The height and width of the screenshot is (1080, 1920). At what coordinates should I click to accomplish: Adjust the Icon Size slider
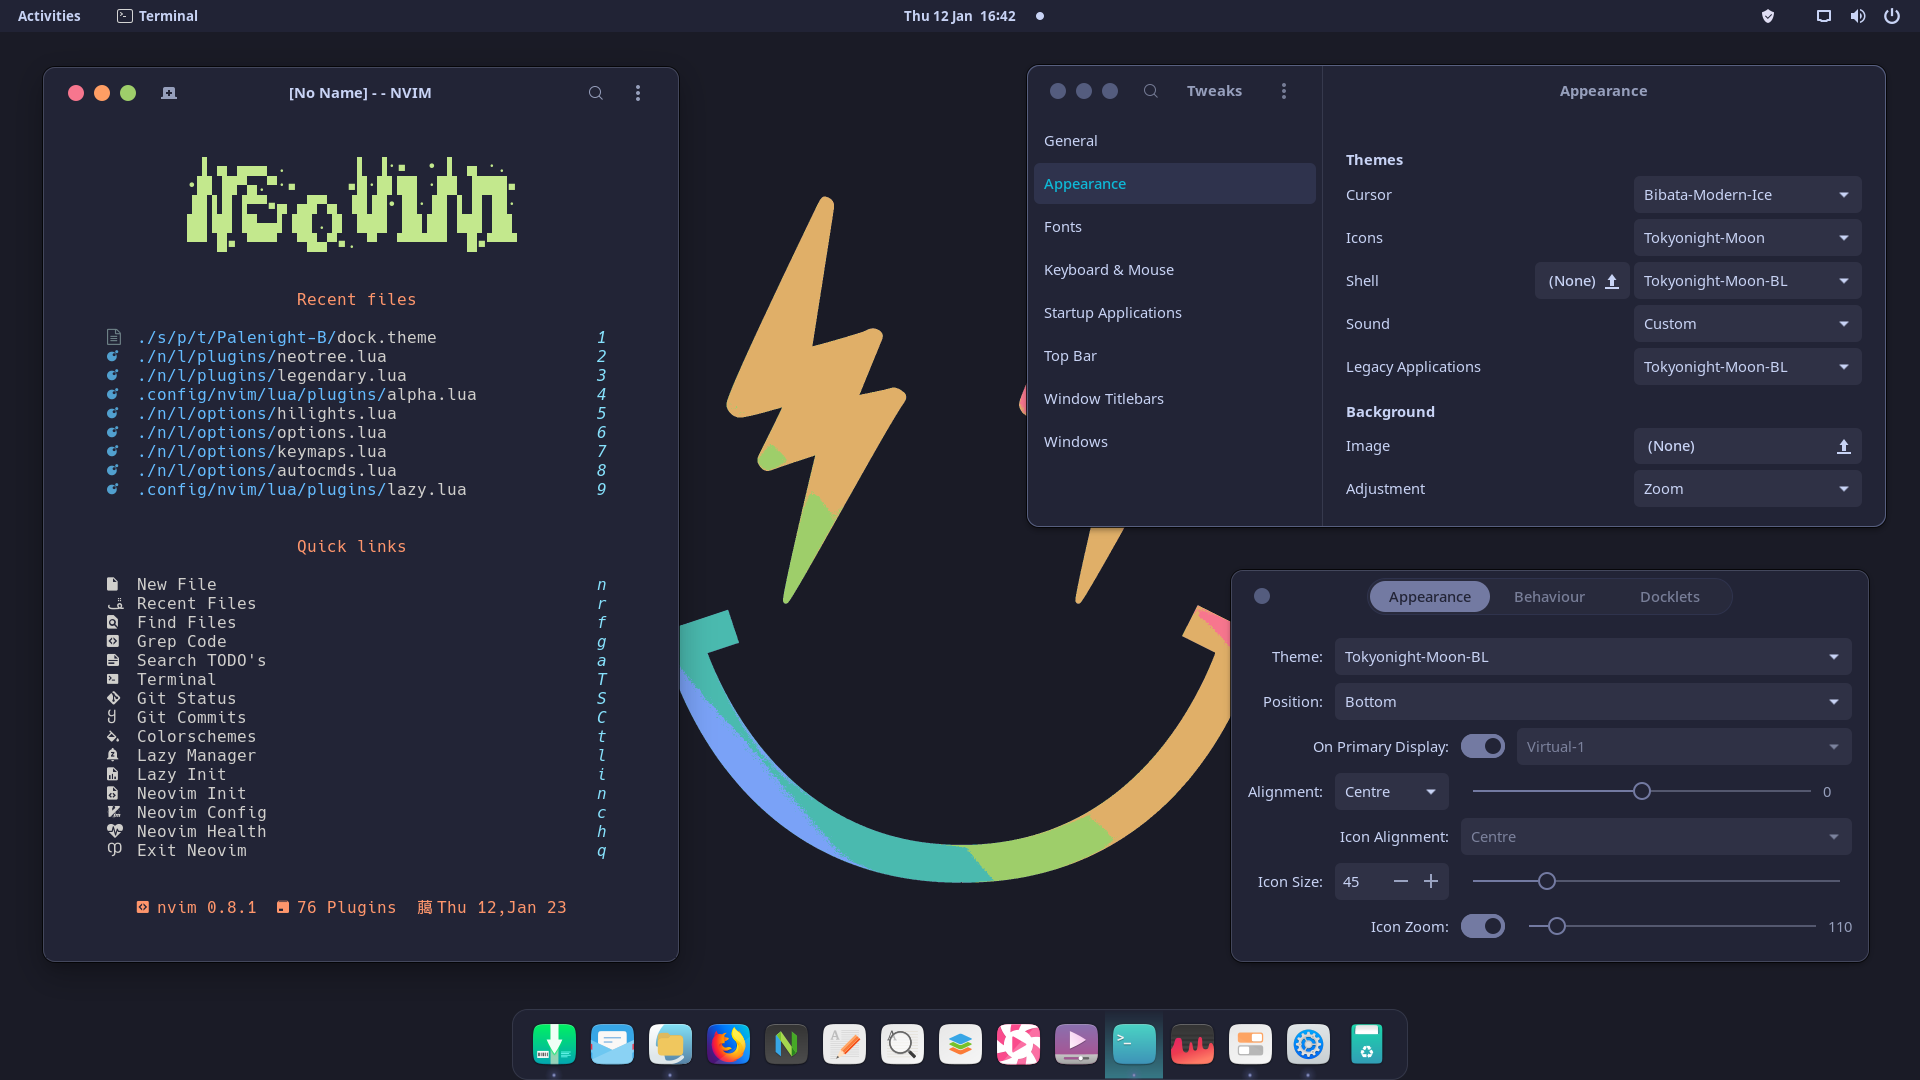[x=1656, y=882]
